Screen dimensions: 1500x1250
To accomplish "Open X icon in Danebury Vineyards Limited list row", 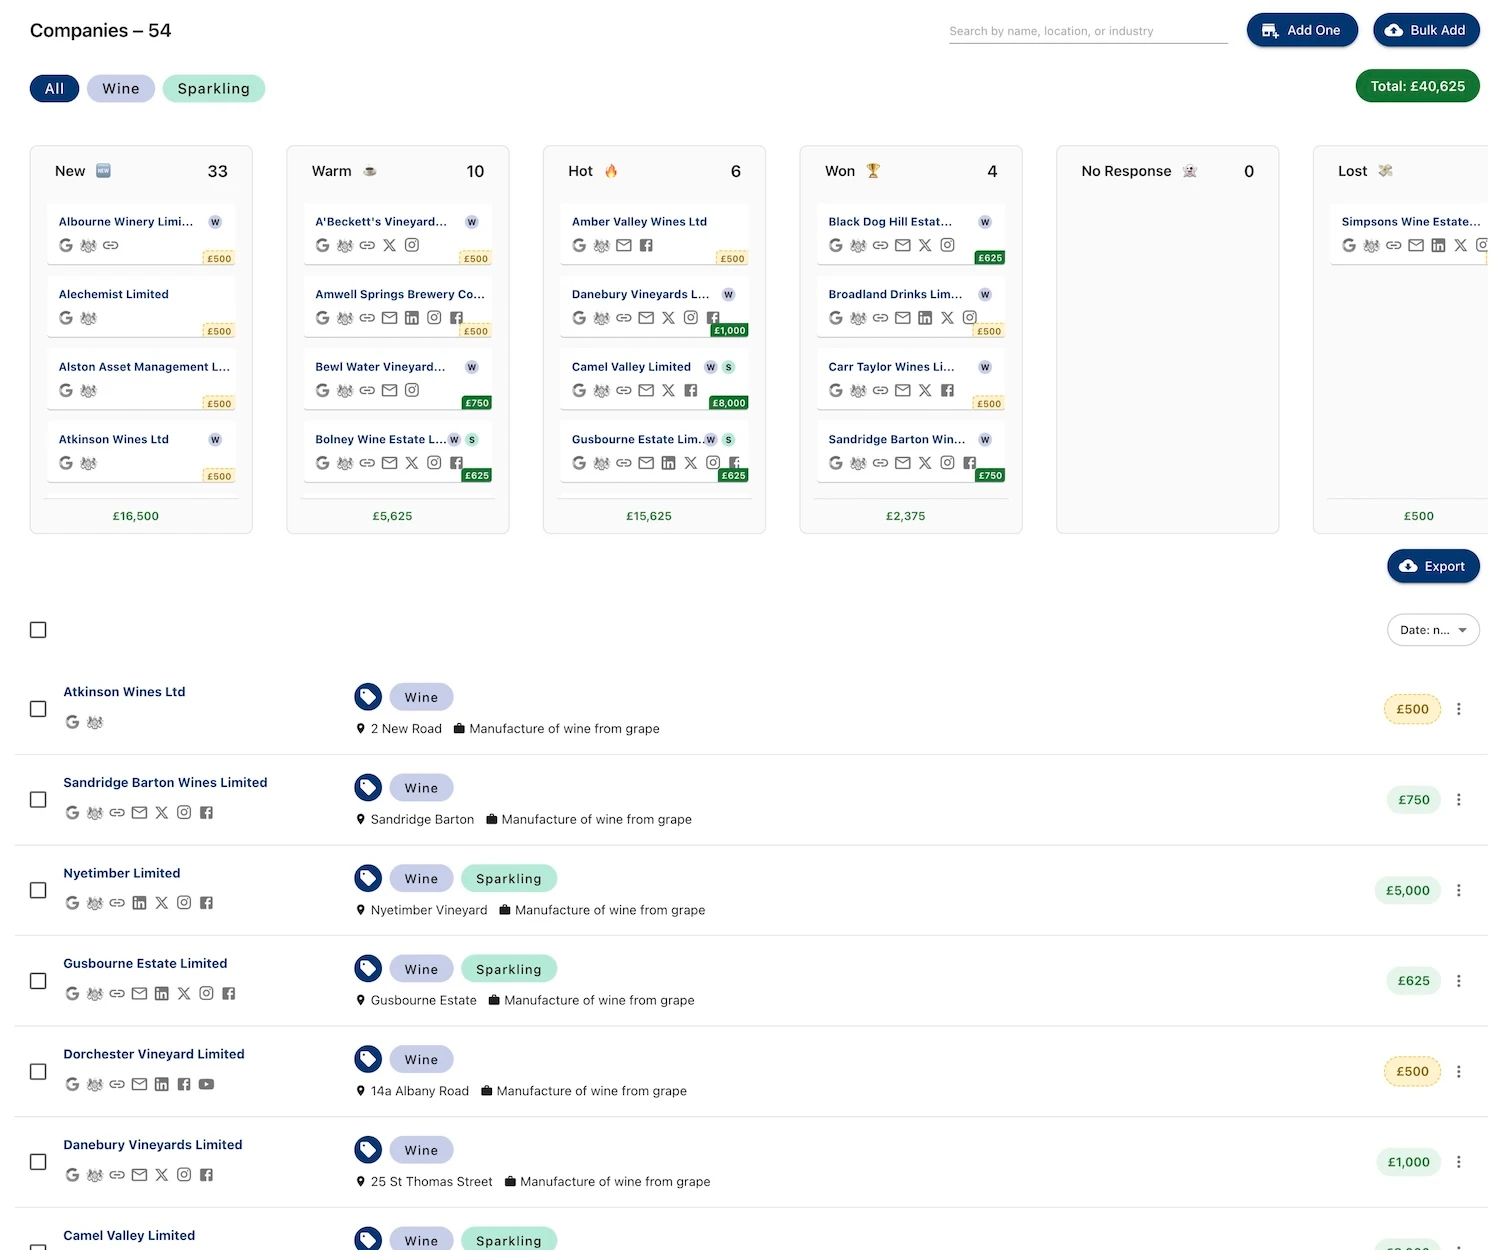I will (x=162, y=1175).
